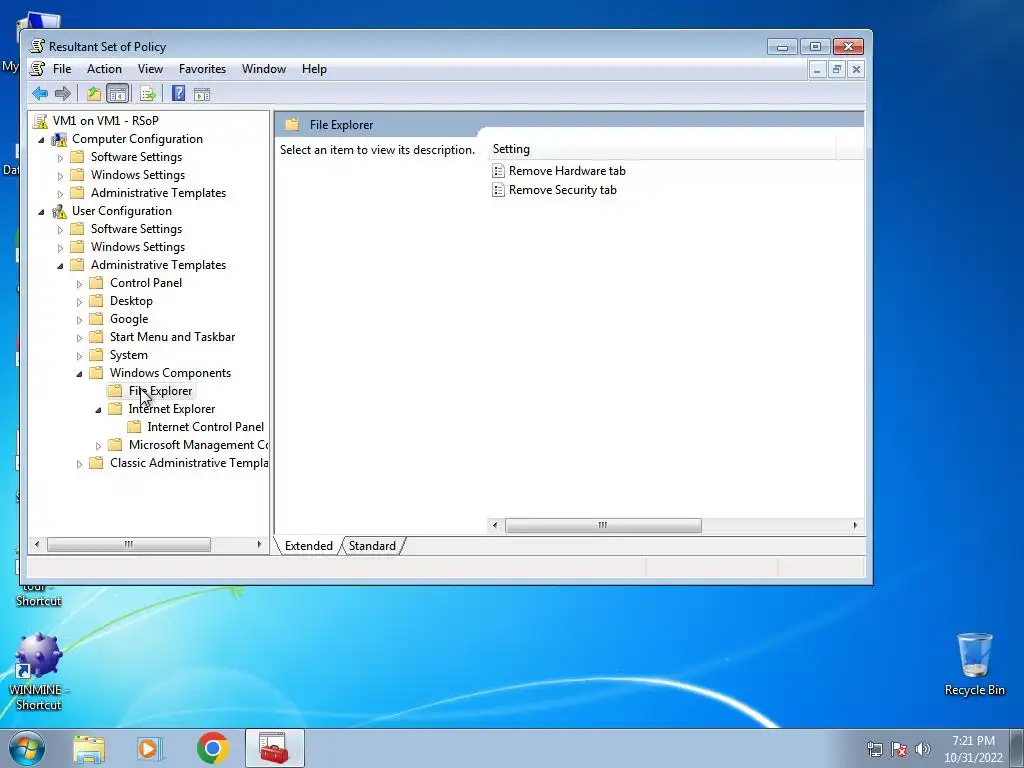
Task: Open Windows Media Player from taskbar
Action: 150,748
